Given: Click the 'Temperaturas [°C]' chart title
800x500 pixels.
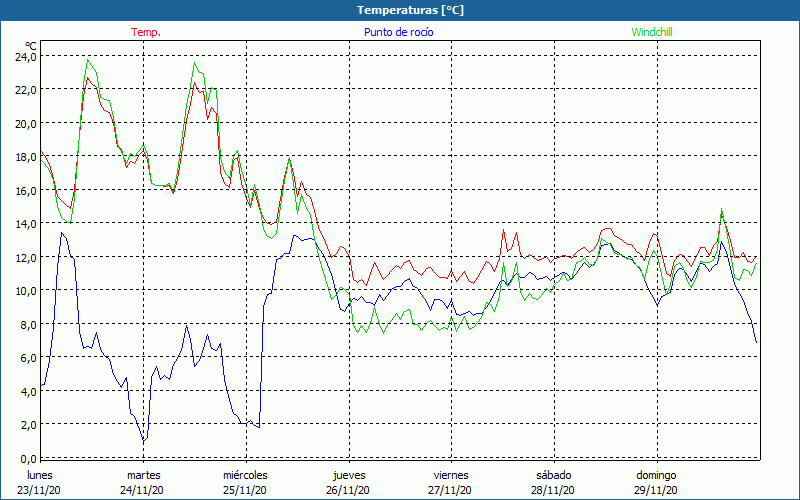Looking at the screenshot, I should point(410,10).
